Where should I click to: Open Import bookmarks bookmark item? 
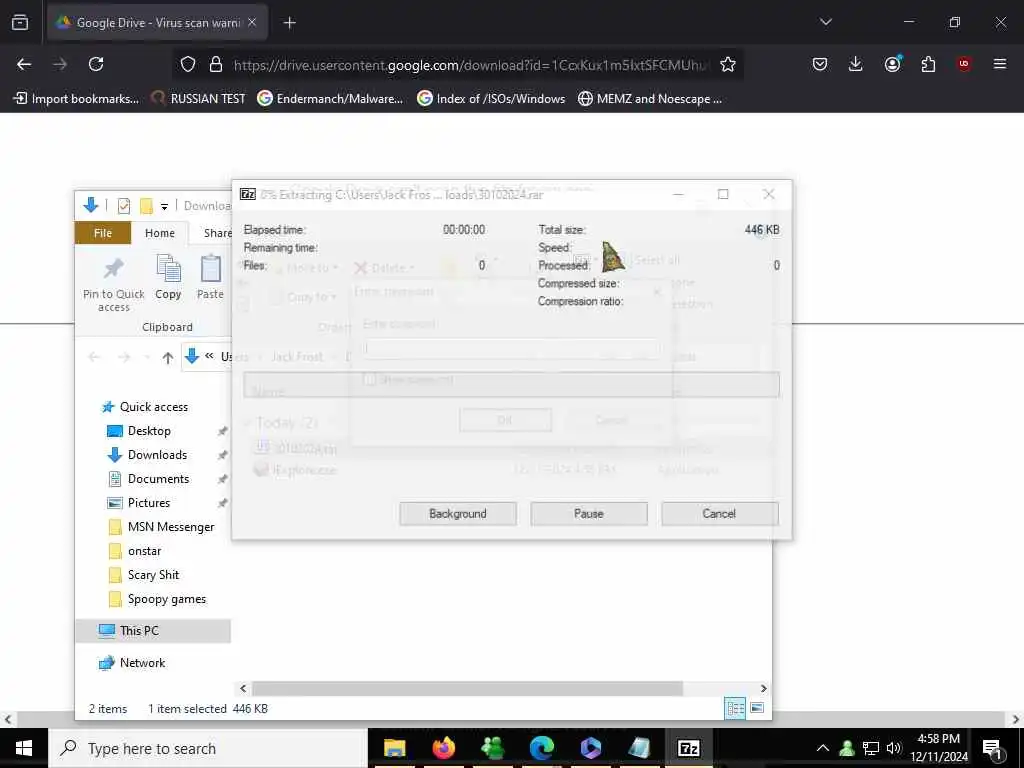coord(76,99)
